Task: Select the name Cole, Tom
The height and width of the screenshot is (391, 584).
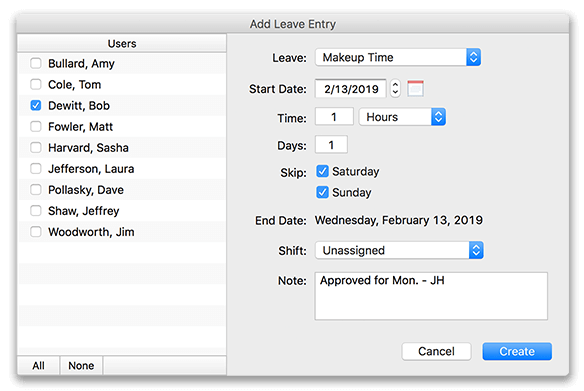Action: point(74,85)
